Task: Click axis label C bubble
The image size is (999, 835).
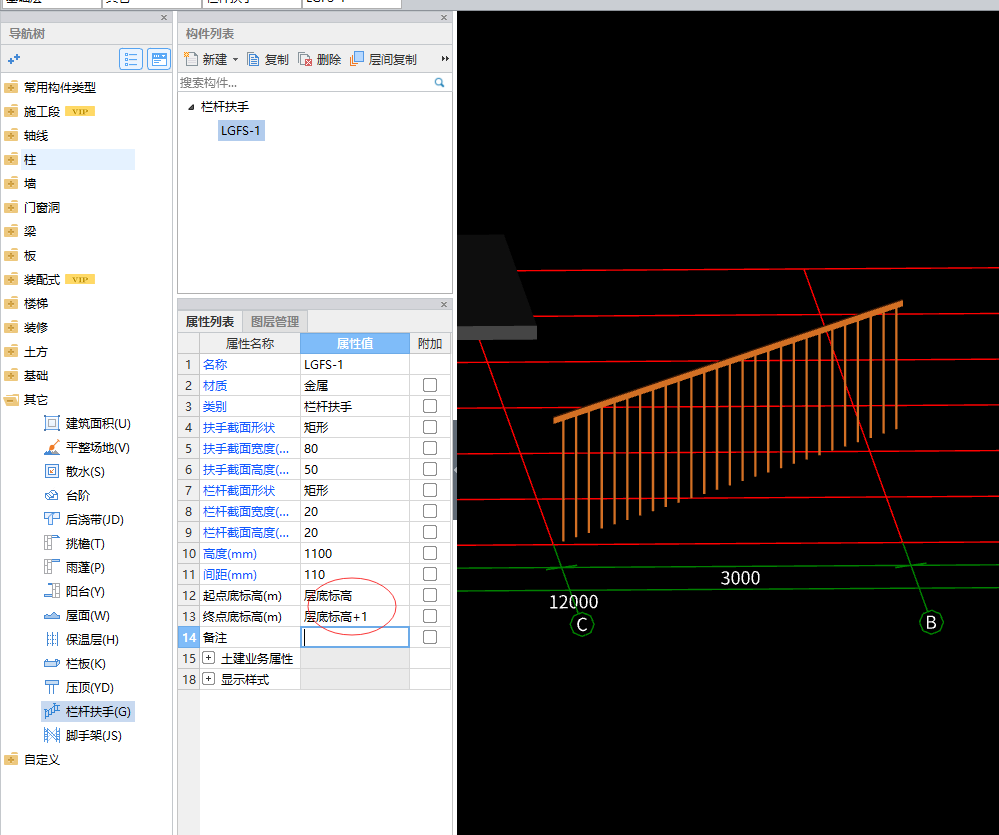Action: 582,624
